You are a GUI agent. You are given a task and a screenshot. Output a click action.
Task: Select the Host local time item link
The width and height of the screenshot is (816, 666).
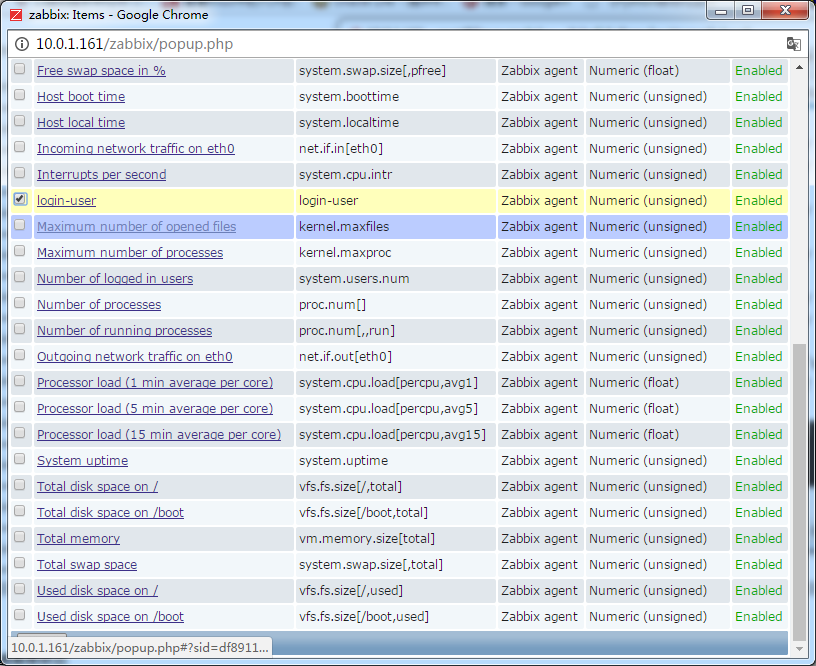click(81, 123)
